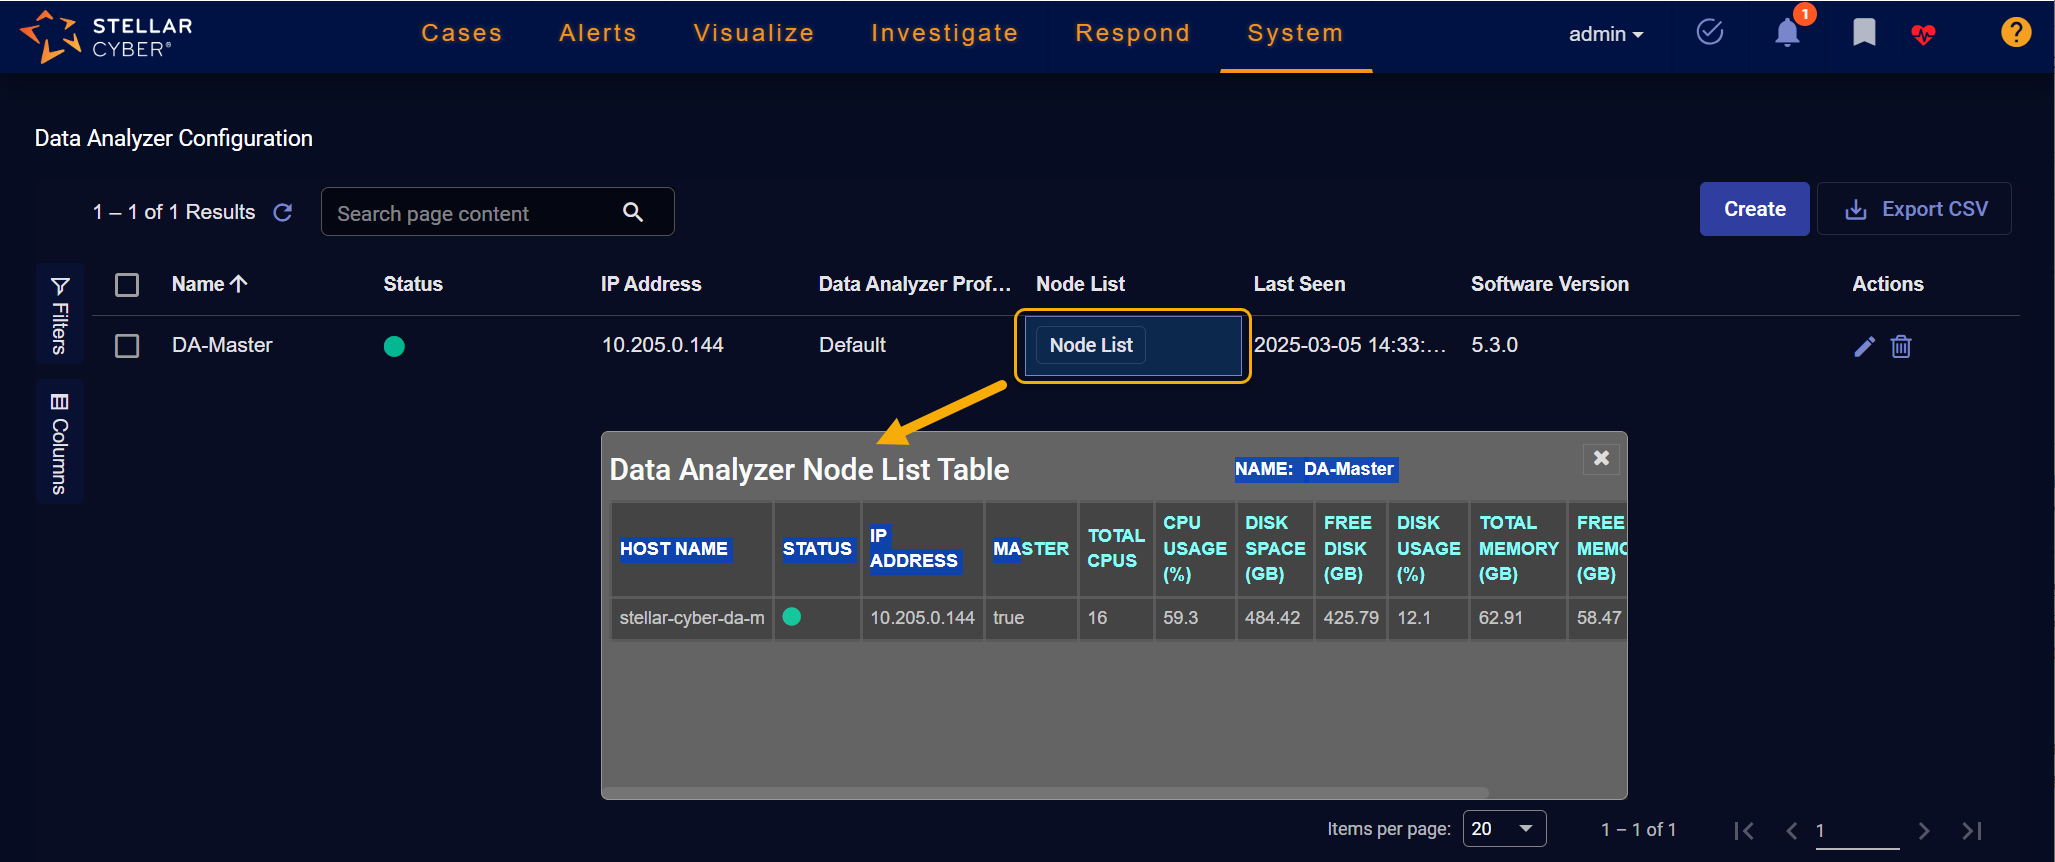Go to the Alerts menu

pyautogui.click(x=597, y=33)
